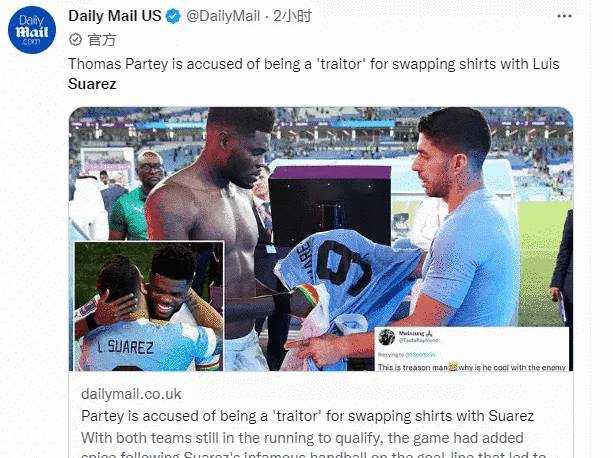Click the inset L. SUAREZ hug photo
The height and width of the screenshot is (458, 613).
[x=149, y=306]
